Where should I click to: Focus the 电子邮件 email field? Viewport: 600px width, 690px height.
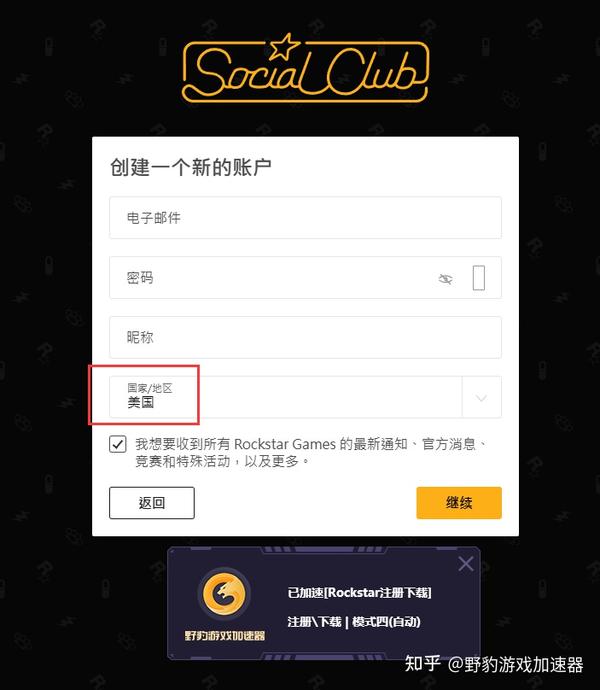point(305,218)
